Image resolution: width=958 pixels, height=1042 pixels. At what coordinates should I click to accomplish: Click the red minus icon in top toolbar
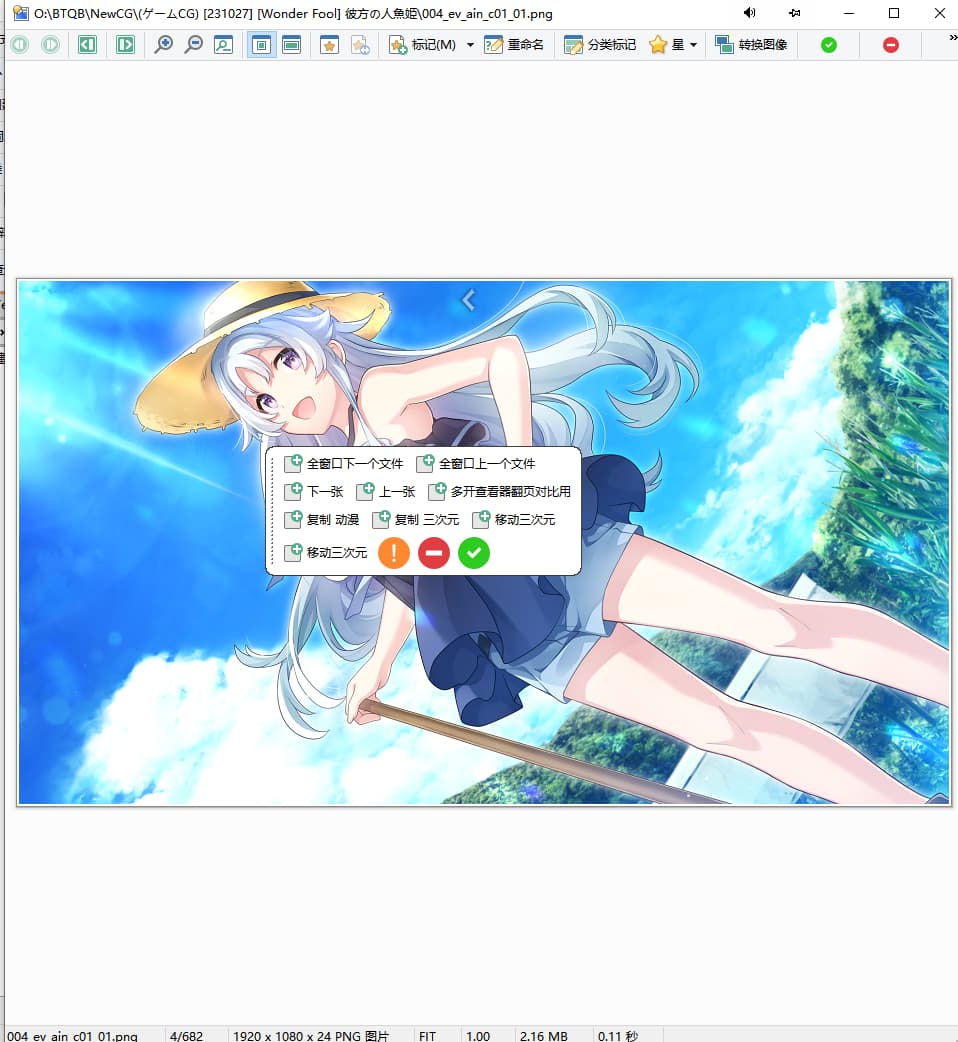coord(890,45)
